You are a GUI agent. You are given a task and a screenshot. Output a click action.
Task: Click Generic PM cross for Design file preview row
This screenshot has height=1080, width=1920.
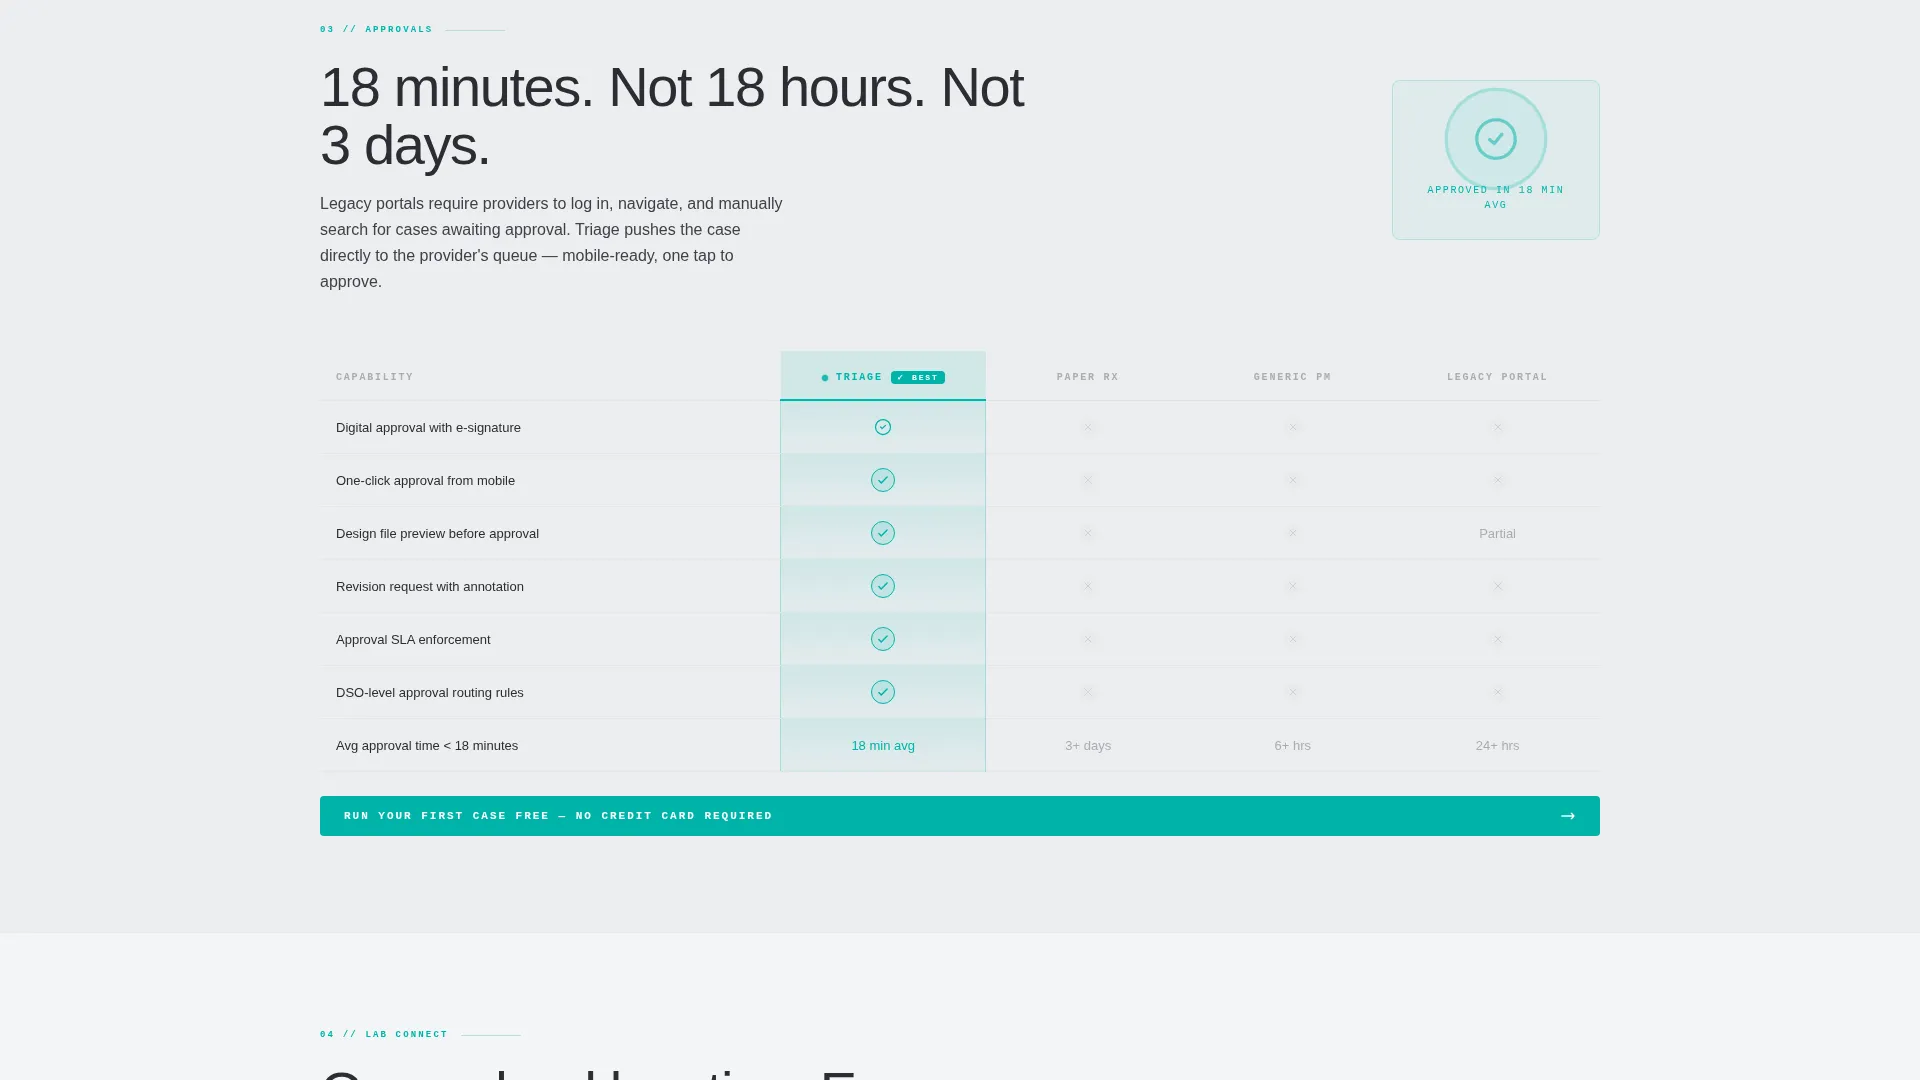(1293, 533)
